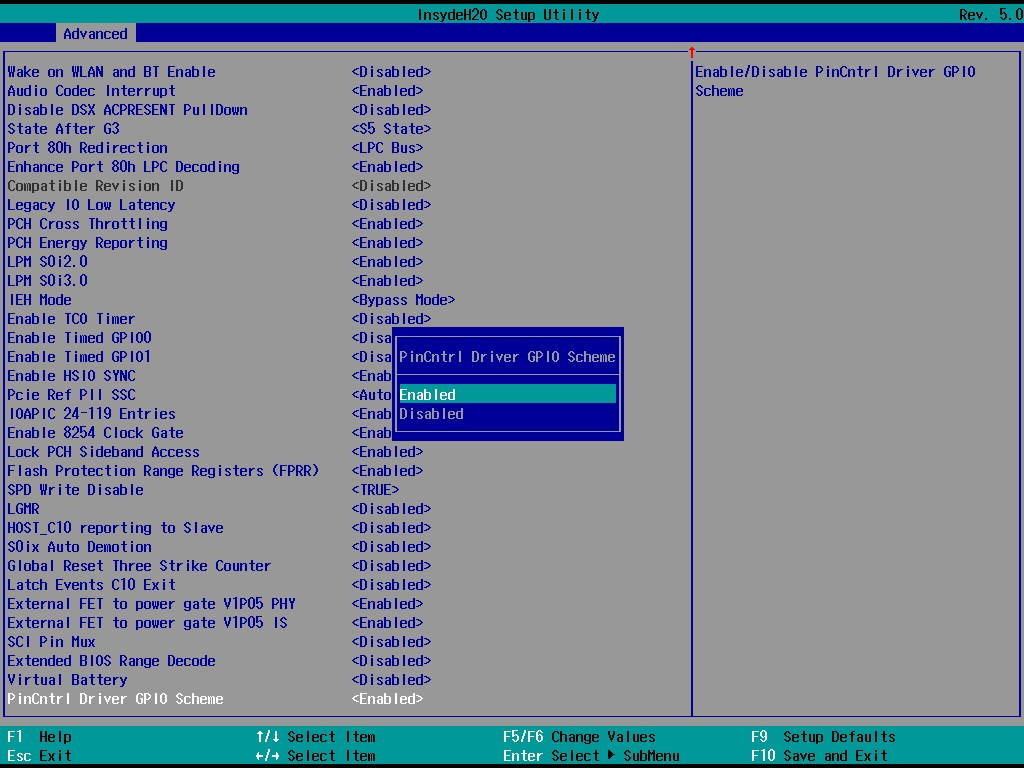This screenshot has width=1024, height=768.
Task: Change SCI Pin Mux value
Action: [x=391, y=641]
